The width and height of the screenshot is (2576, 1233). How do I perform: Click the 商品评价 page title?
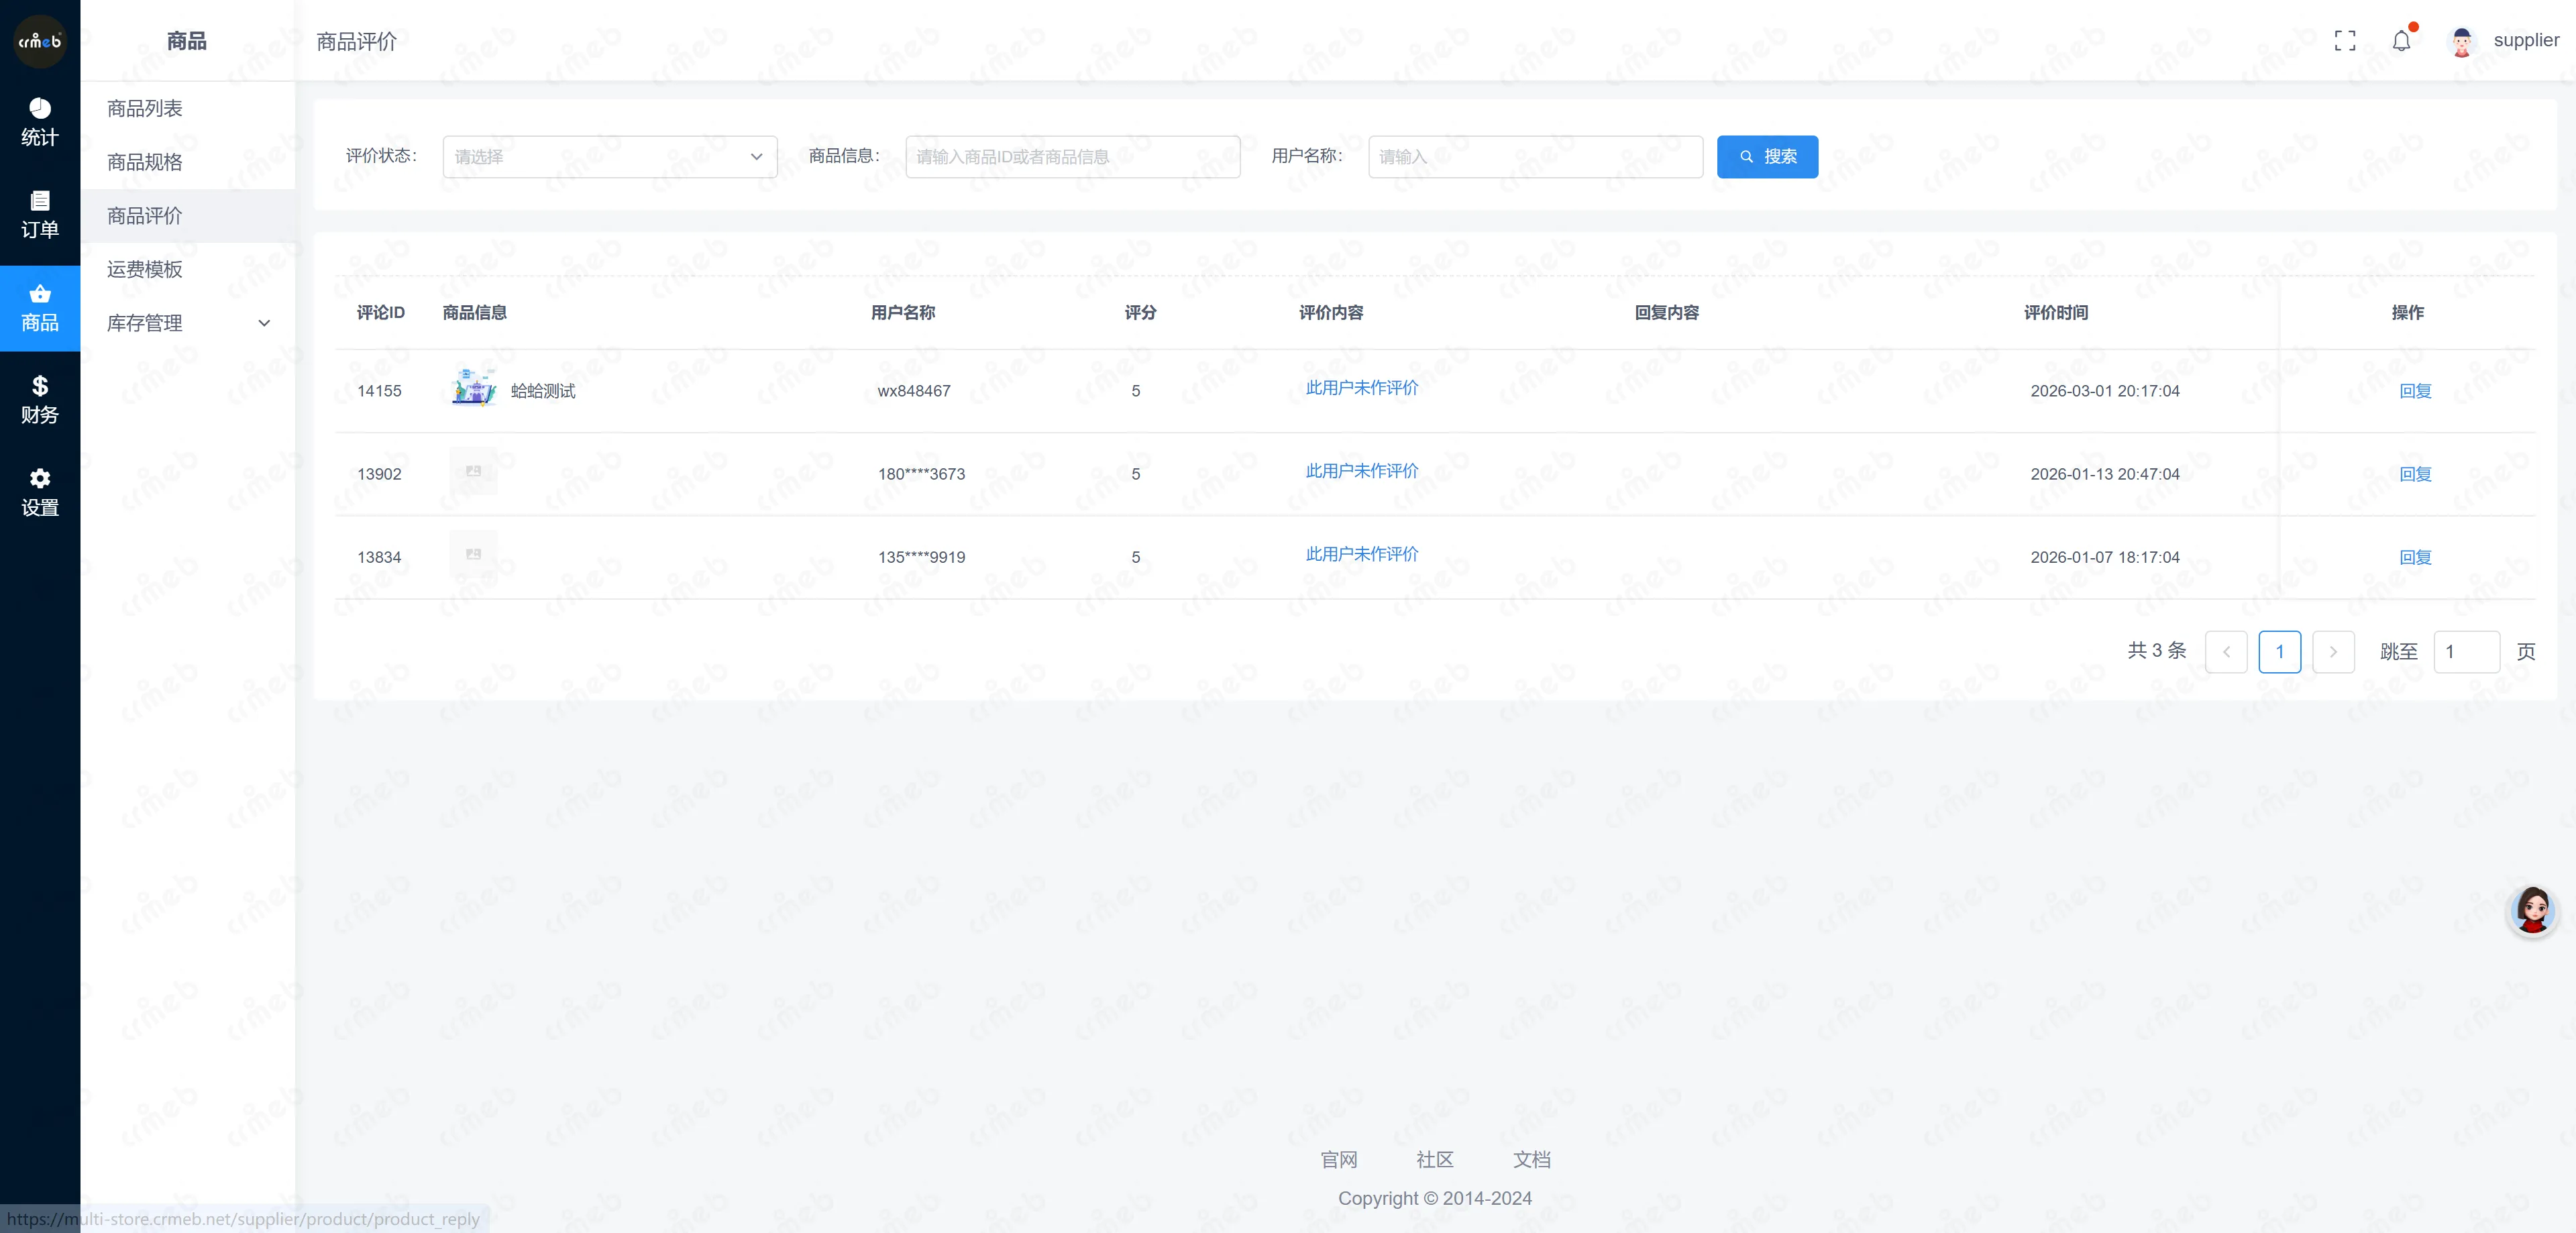[x=357, y=41]
